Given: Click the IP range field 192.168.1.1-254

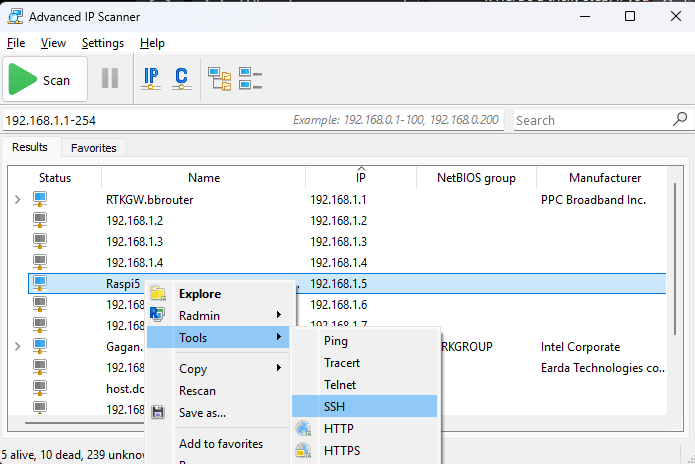Looking at the screenshot, I should coord(253,120).
